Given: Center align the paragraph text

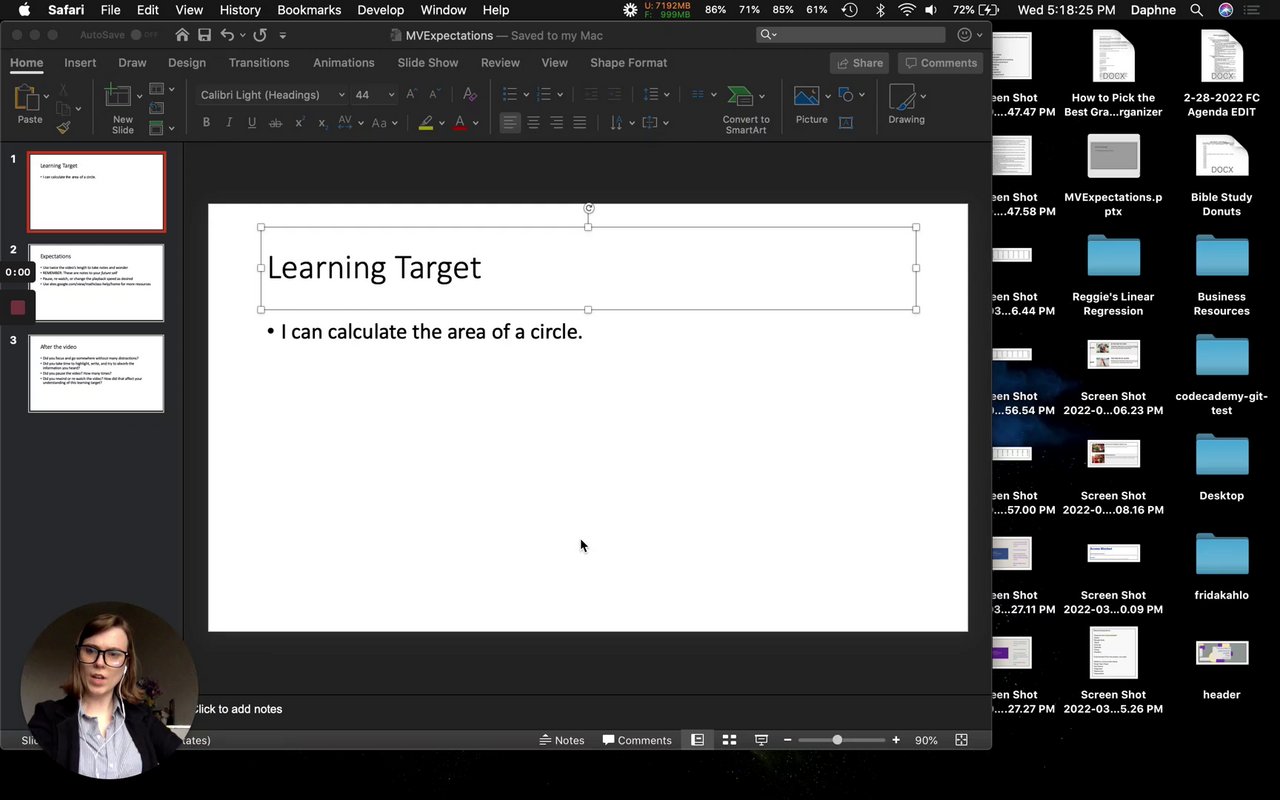Looking at the screenshot, I should click(x=533, y=123).
